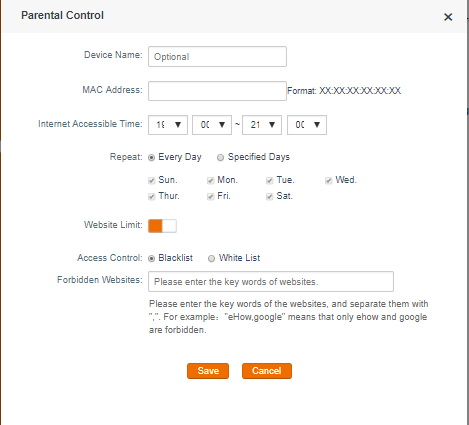Click the MAC Address input field
This screenshot has height=425, width=469.
click(217, 91)
